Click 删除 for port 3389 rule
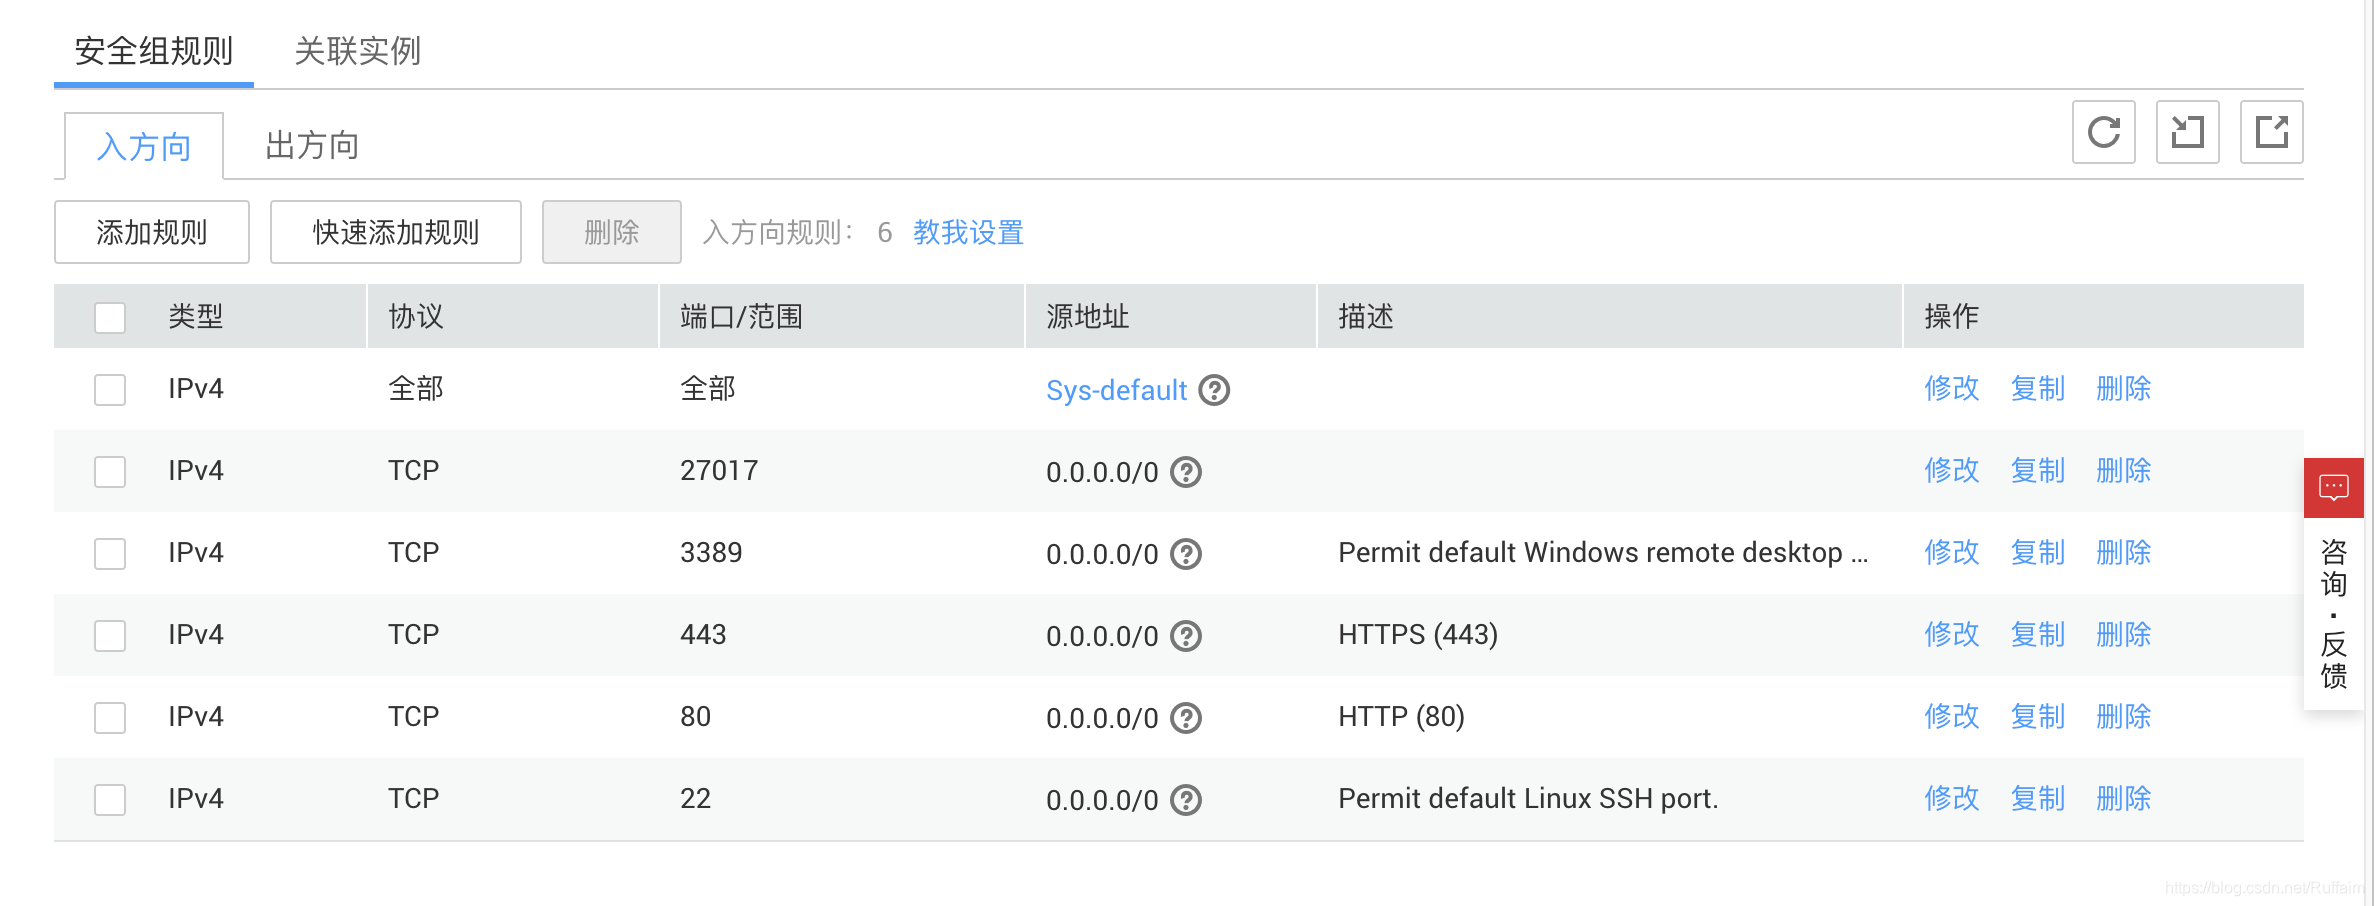This screenshot has width=2374, height=906. [2124, 553]
